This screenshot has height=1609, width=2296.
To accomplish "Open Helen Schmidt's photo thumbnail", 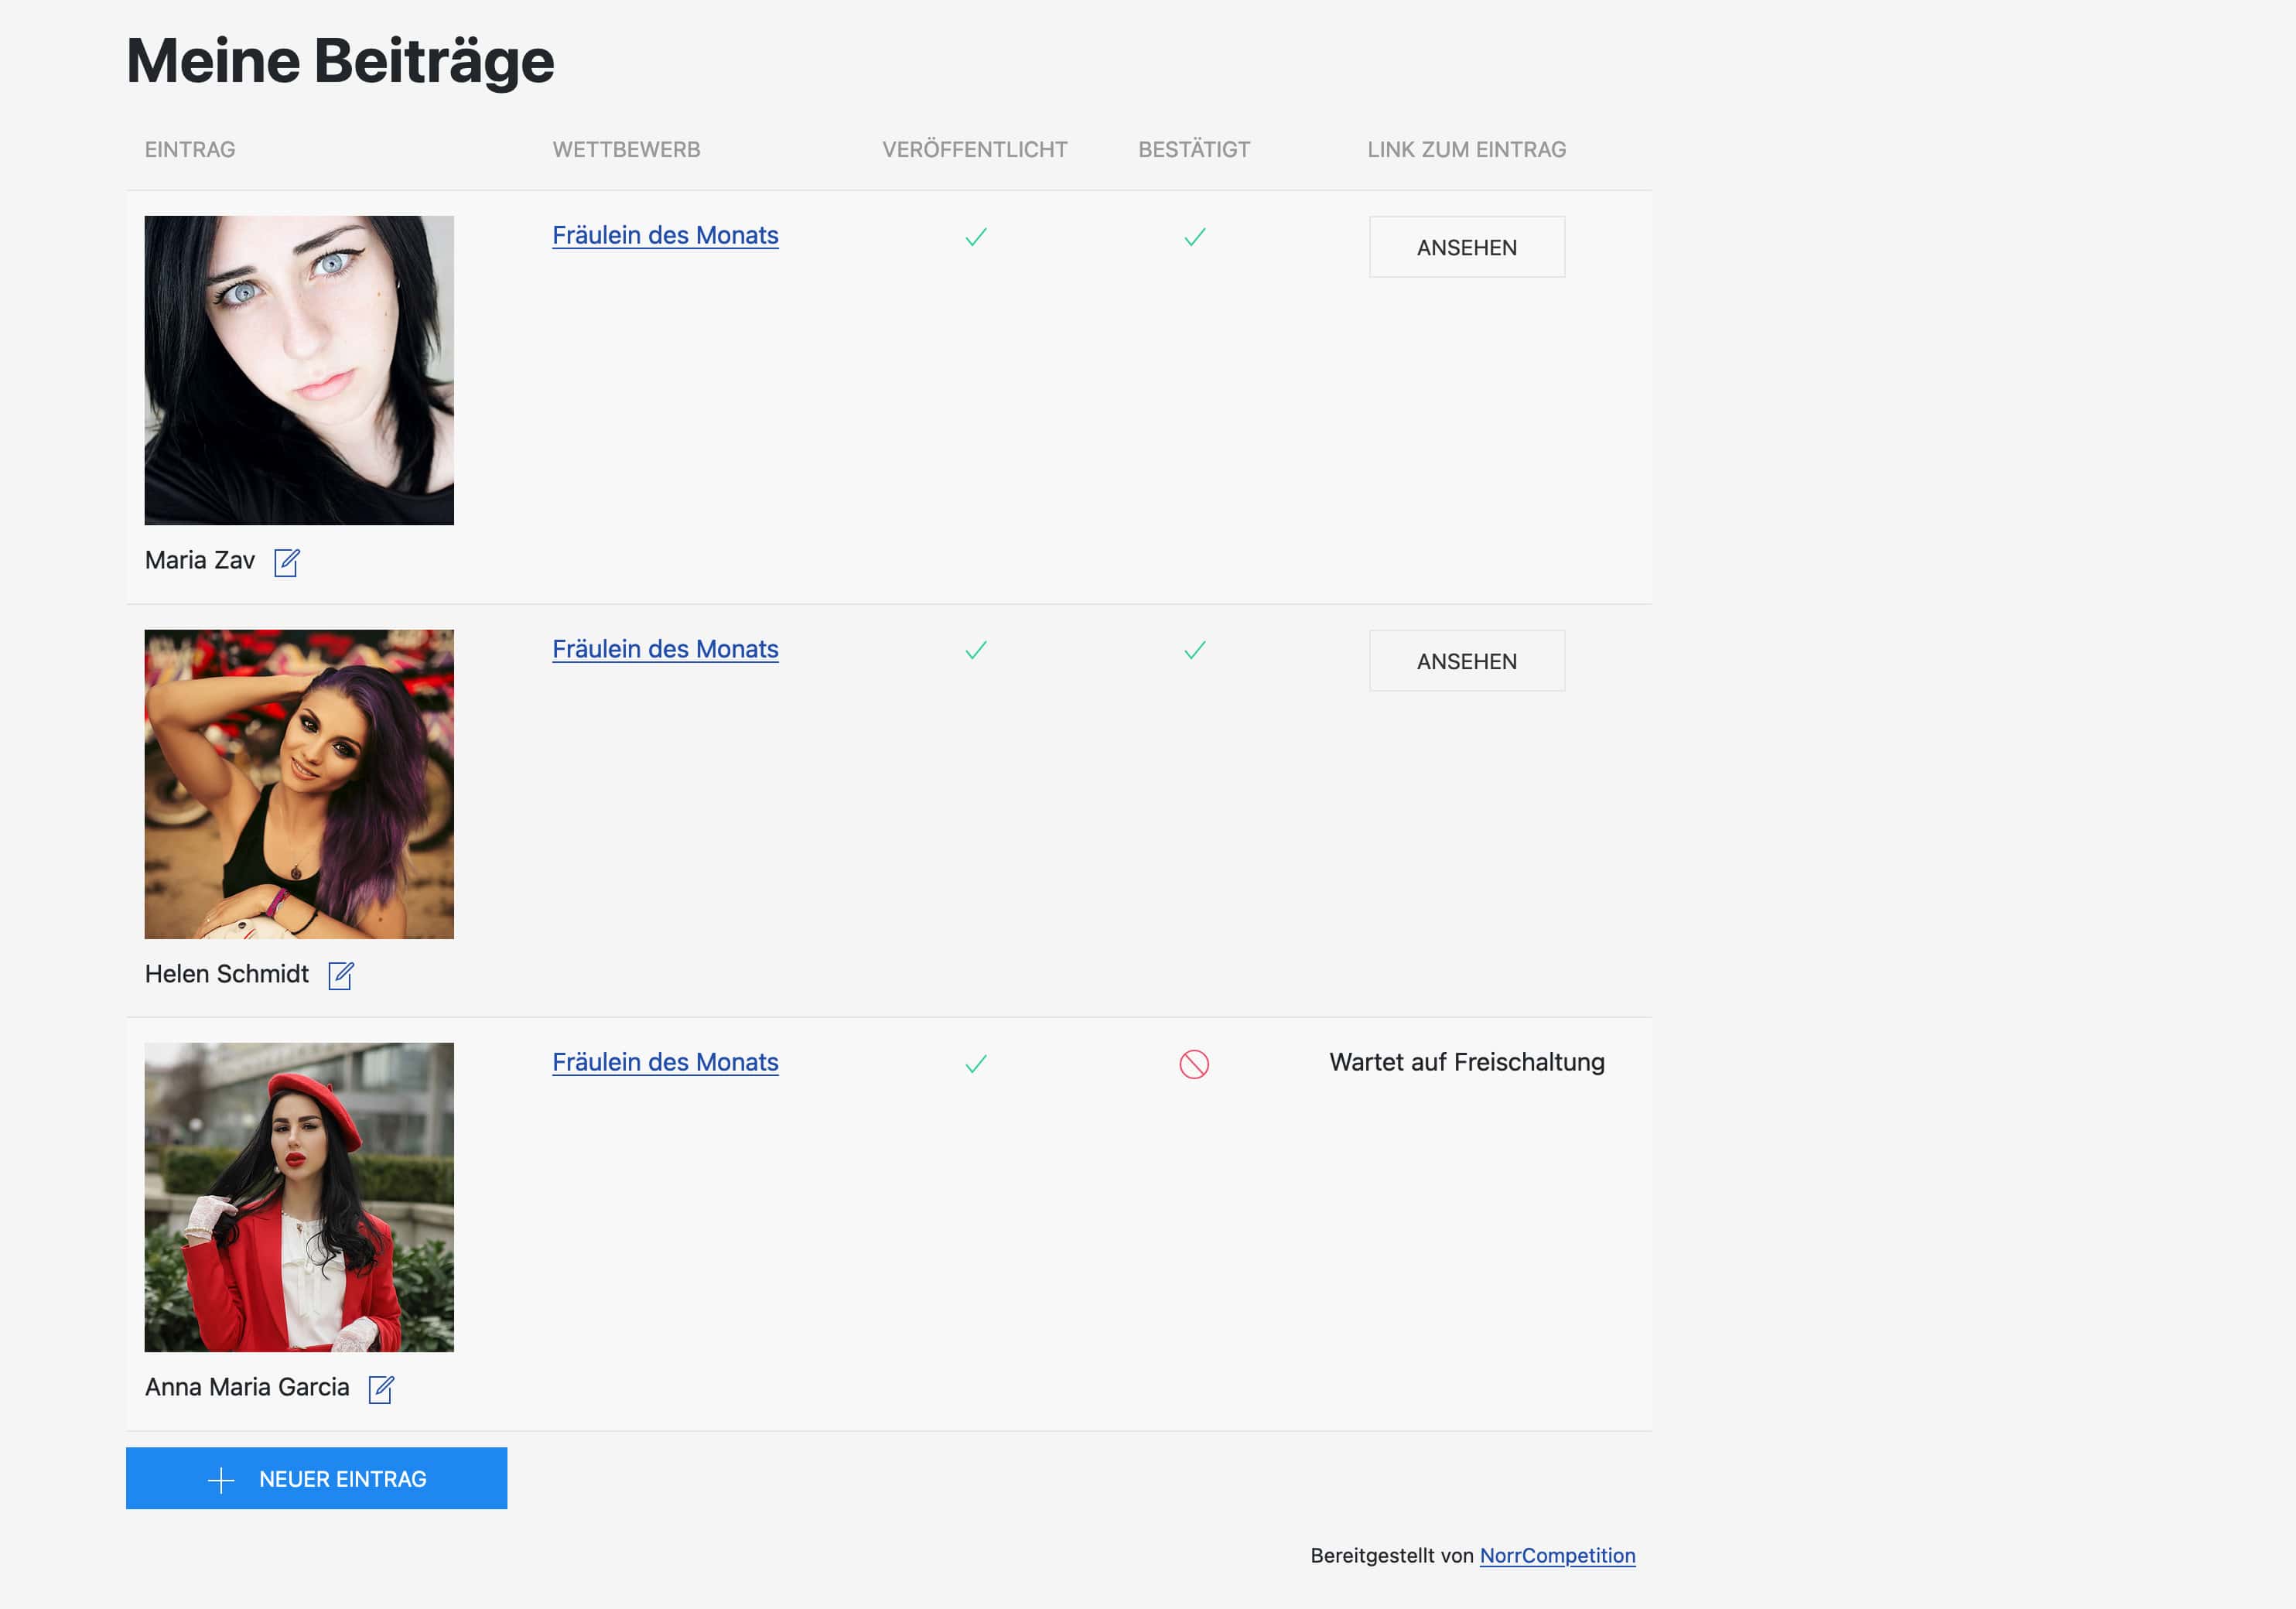I will tap(299, 784).
